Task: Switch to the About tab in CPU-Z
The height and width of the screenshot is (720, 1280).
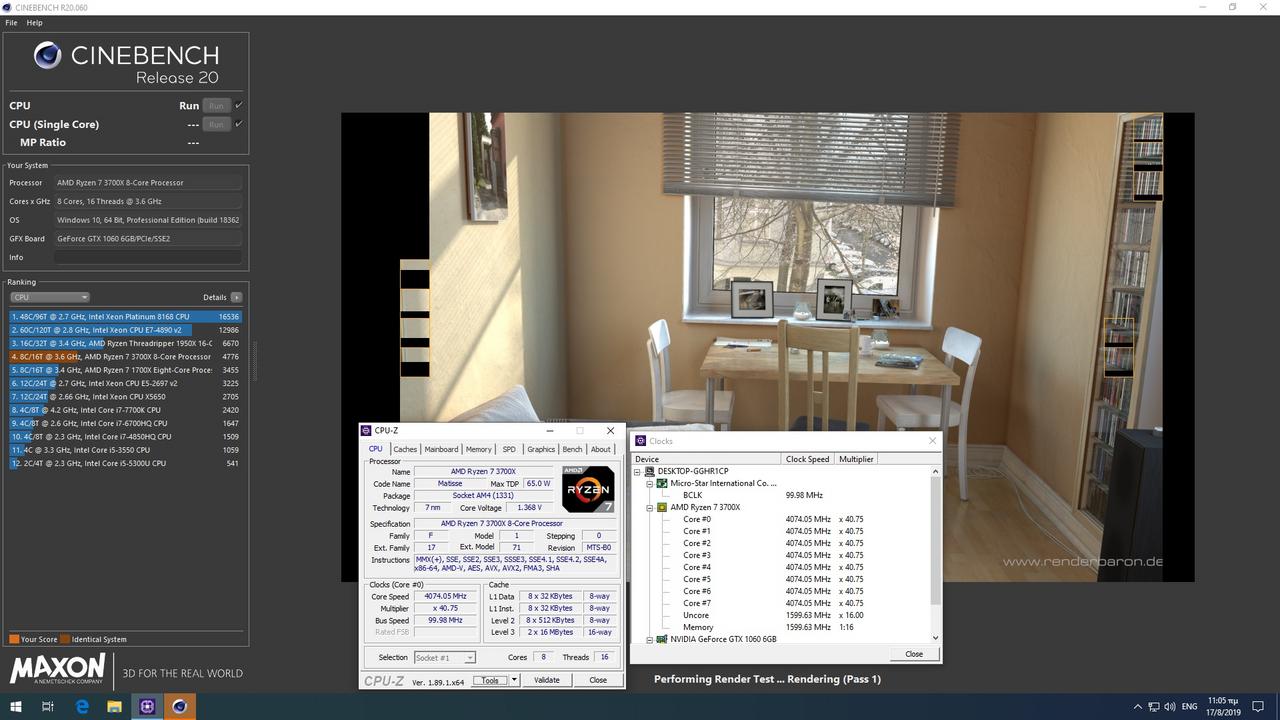Action: click(x=601, y=449)
